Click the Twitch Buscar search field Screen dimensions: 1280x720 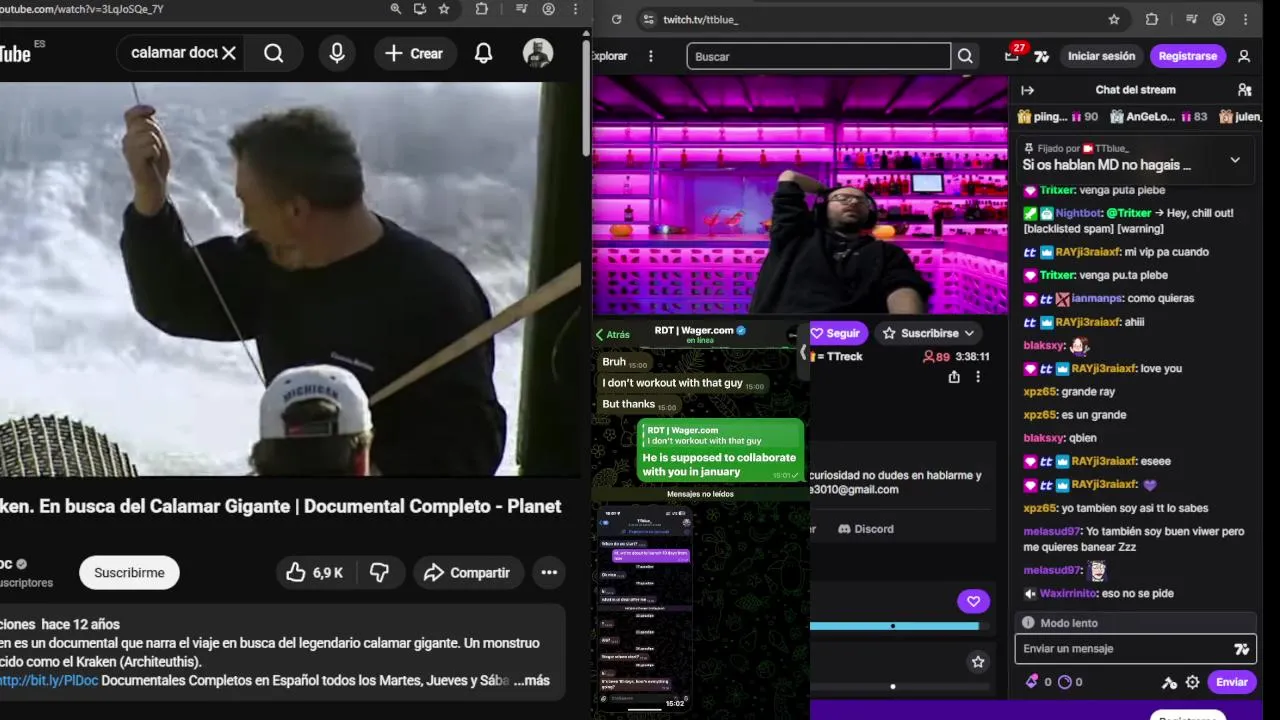click(818, 56)
